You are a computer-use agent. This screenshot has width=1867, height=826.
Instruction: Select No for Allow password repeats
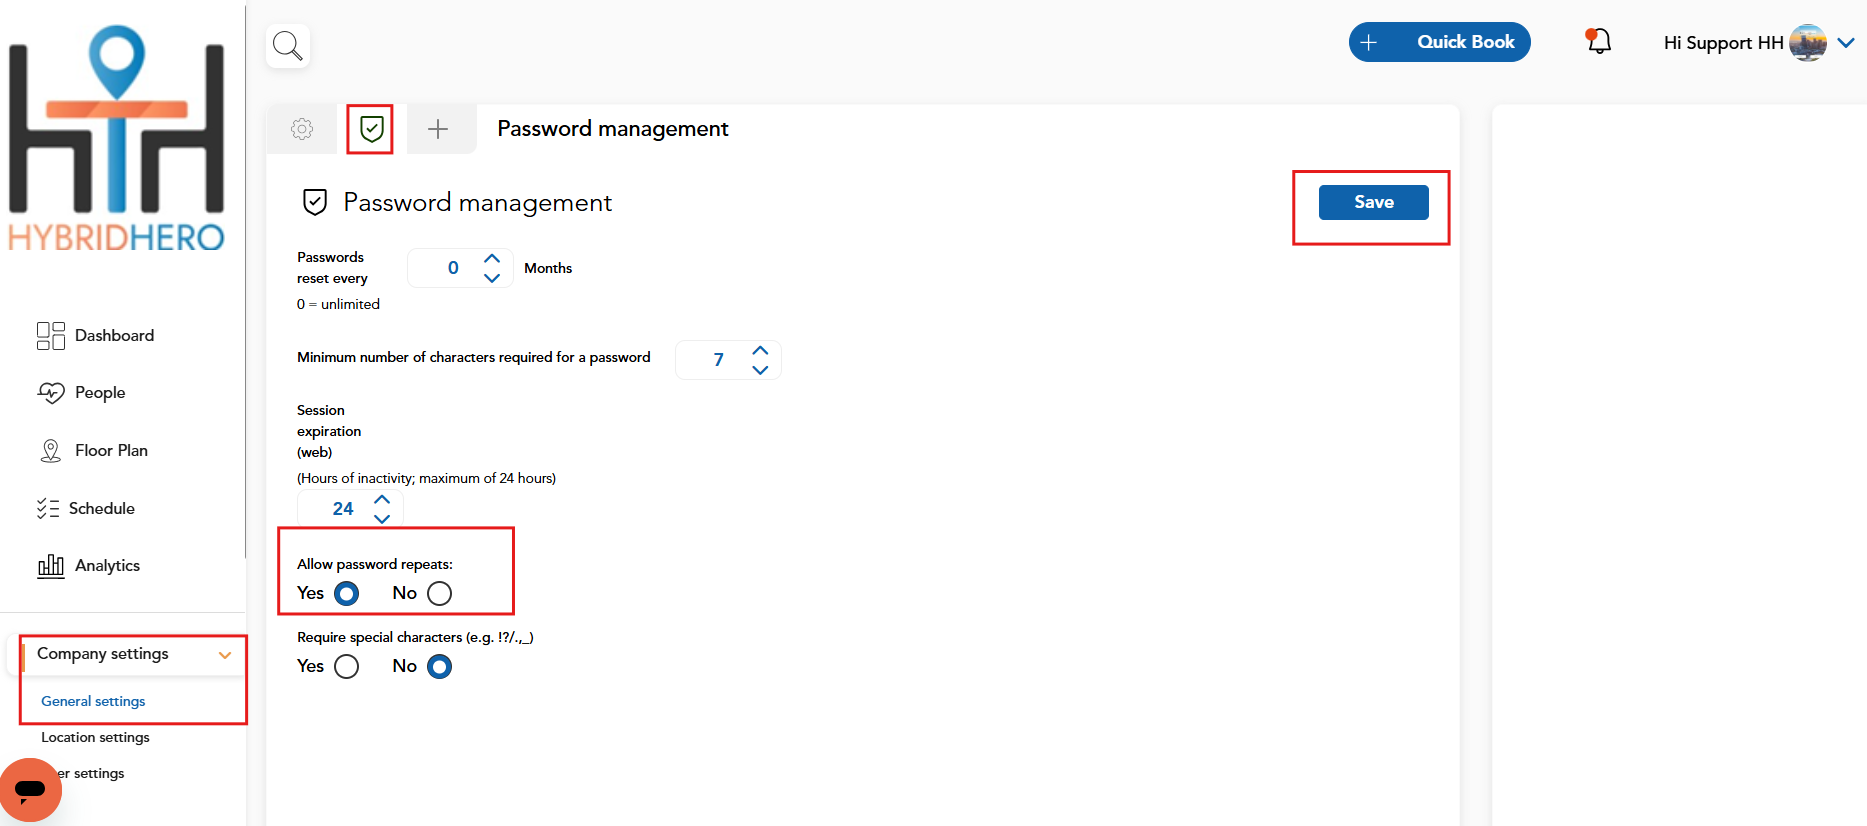[438, 593]
